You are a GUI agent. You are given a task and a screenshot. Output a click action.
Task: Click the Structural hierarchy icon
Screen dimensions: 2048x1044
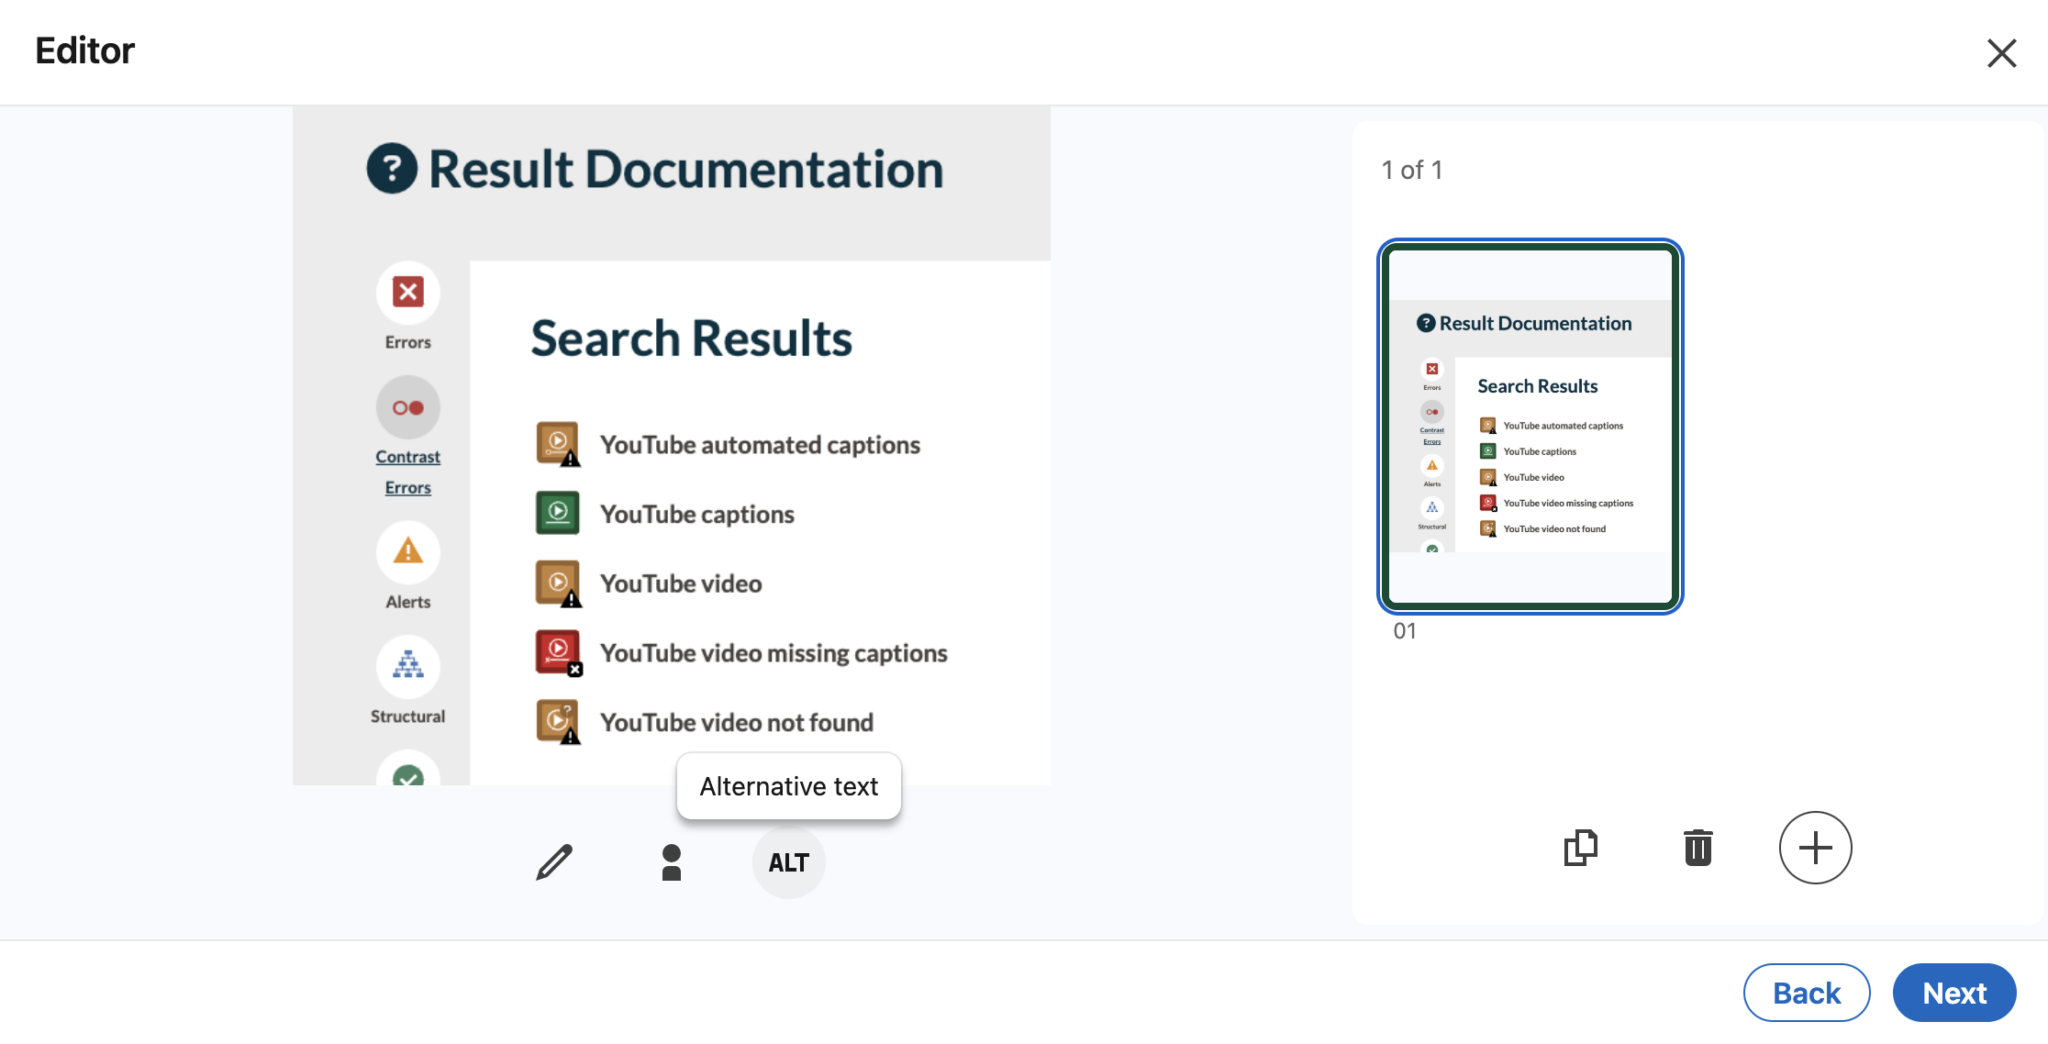[x=407, y=666]
